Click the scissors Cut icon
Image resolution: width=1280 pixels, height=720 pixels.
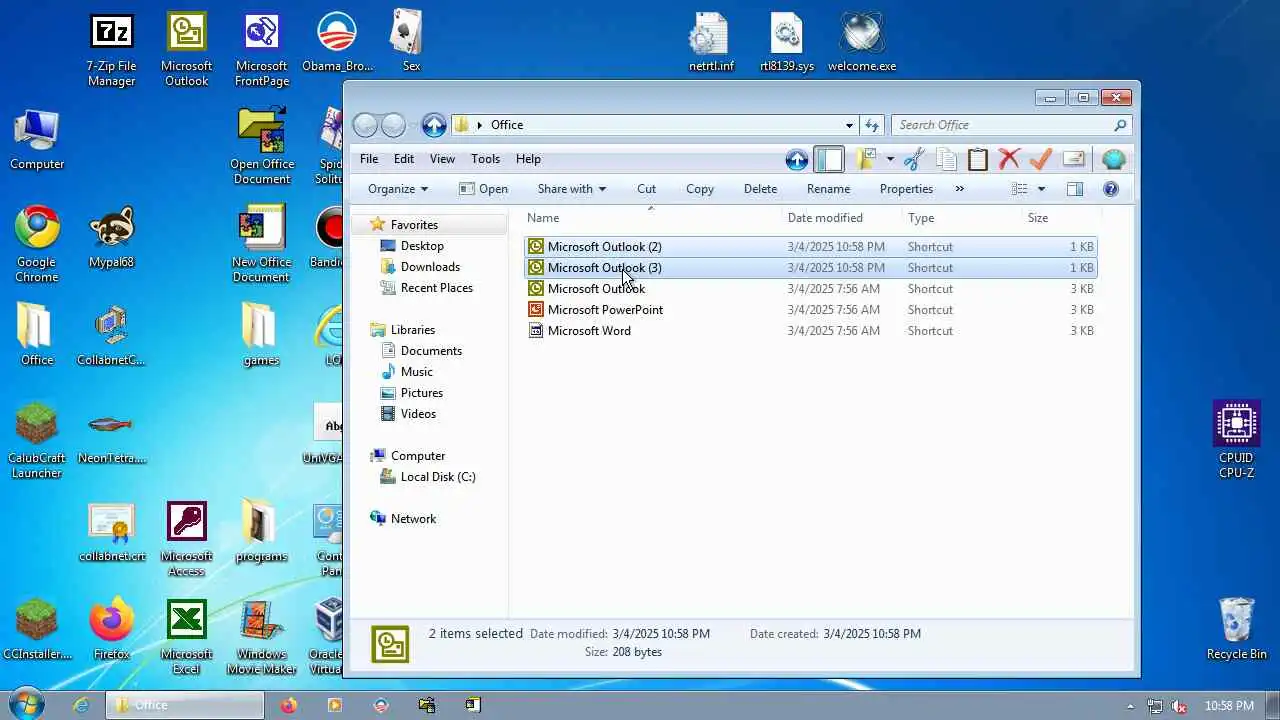pos(914,159)
